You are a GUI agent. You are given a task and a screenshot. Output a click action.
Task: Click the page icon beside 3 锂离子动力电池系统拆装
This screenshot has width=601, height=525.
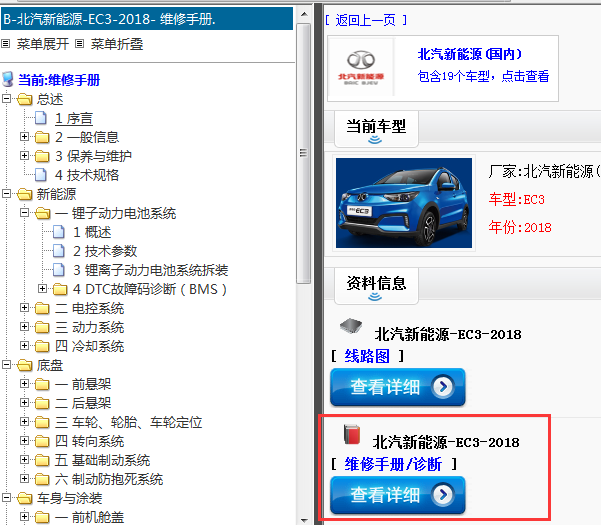coord(59,270)
